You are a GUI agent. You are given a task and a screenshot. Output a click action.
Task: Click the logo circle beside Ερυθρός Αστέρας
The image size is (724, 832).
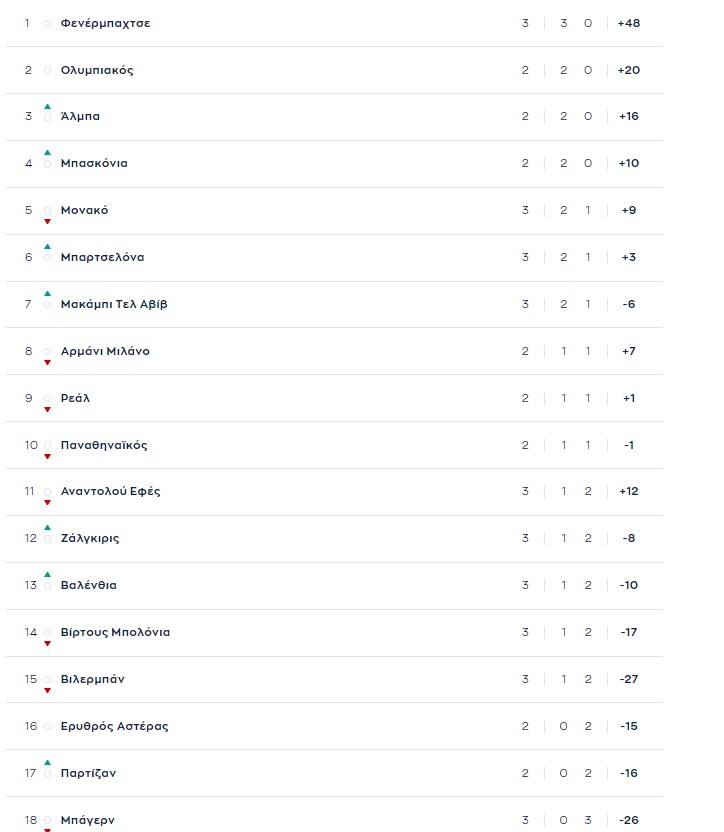point(47,726)
